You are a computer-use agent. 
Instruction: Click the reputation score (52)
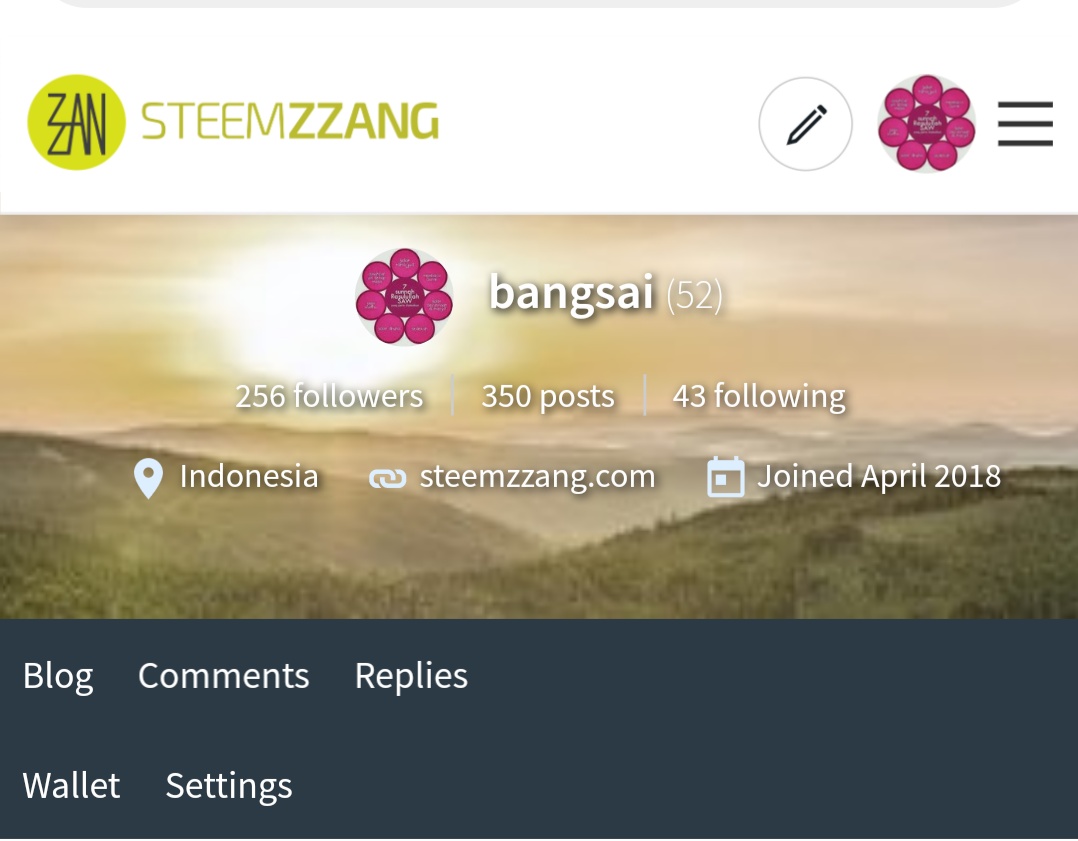tap(694, 296)
